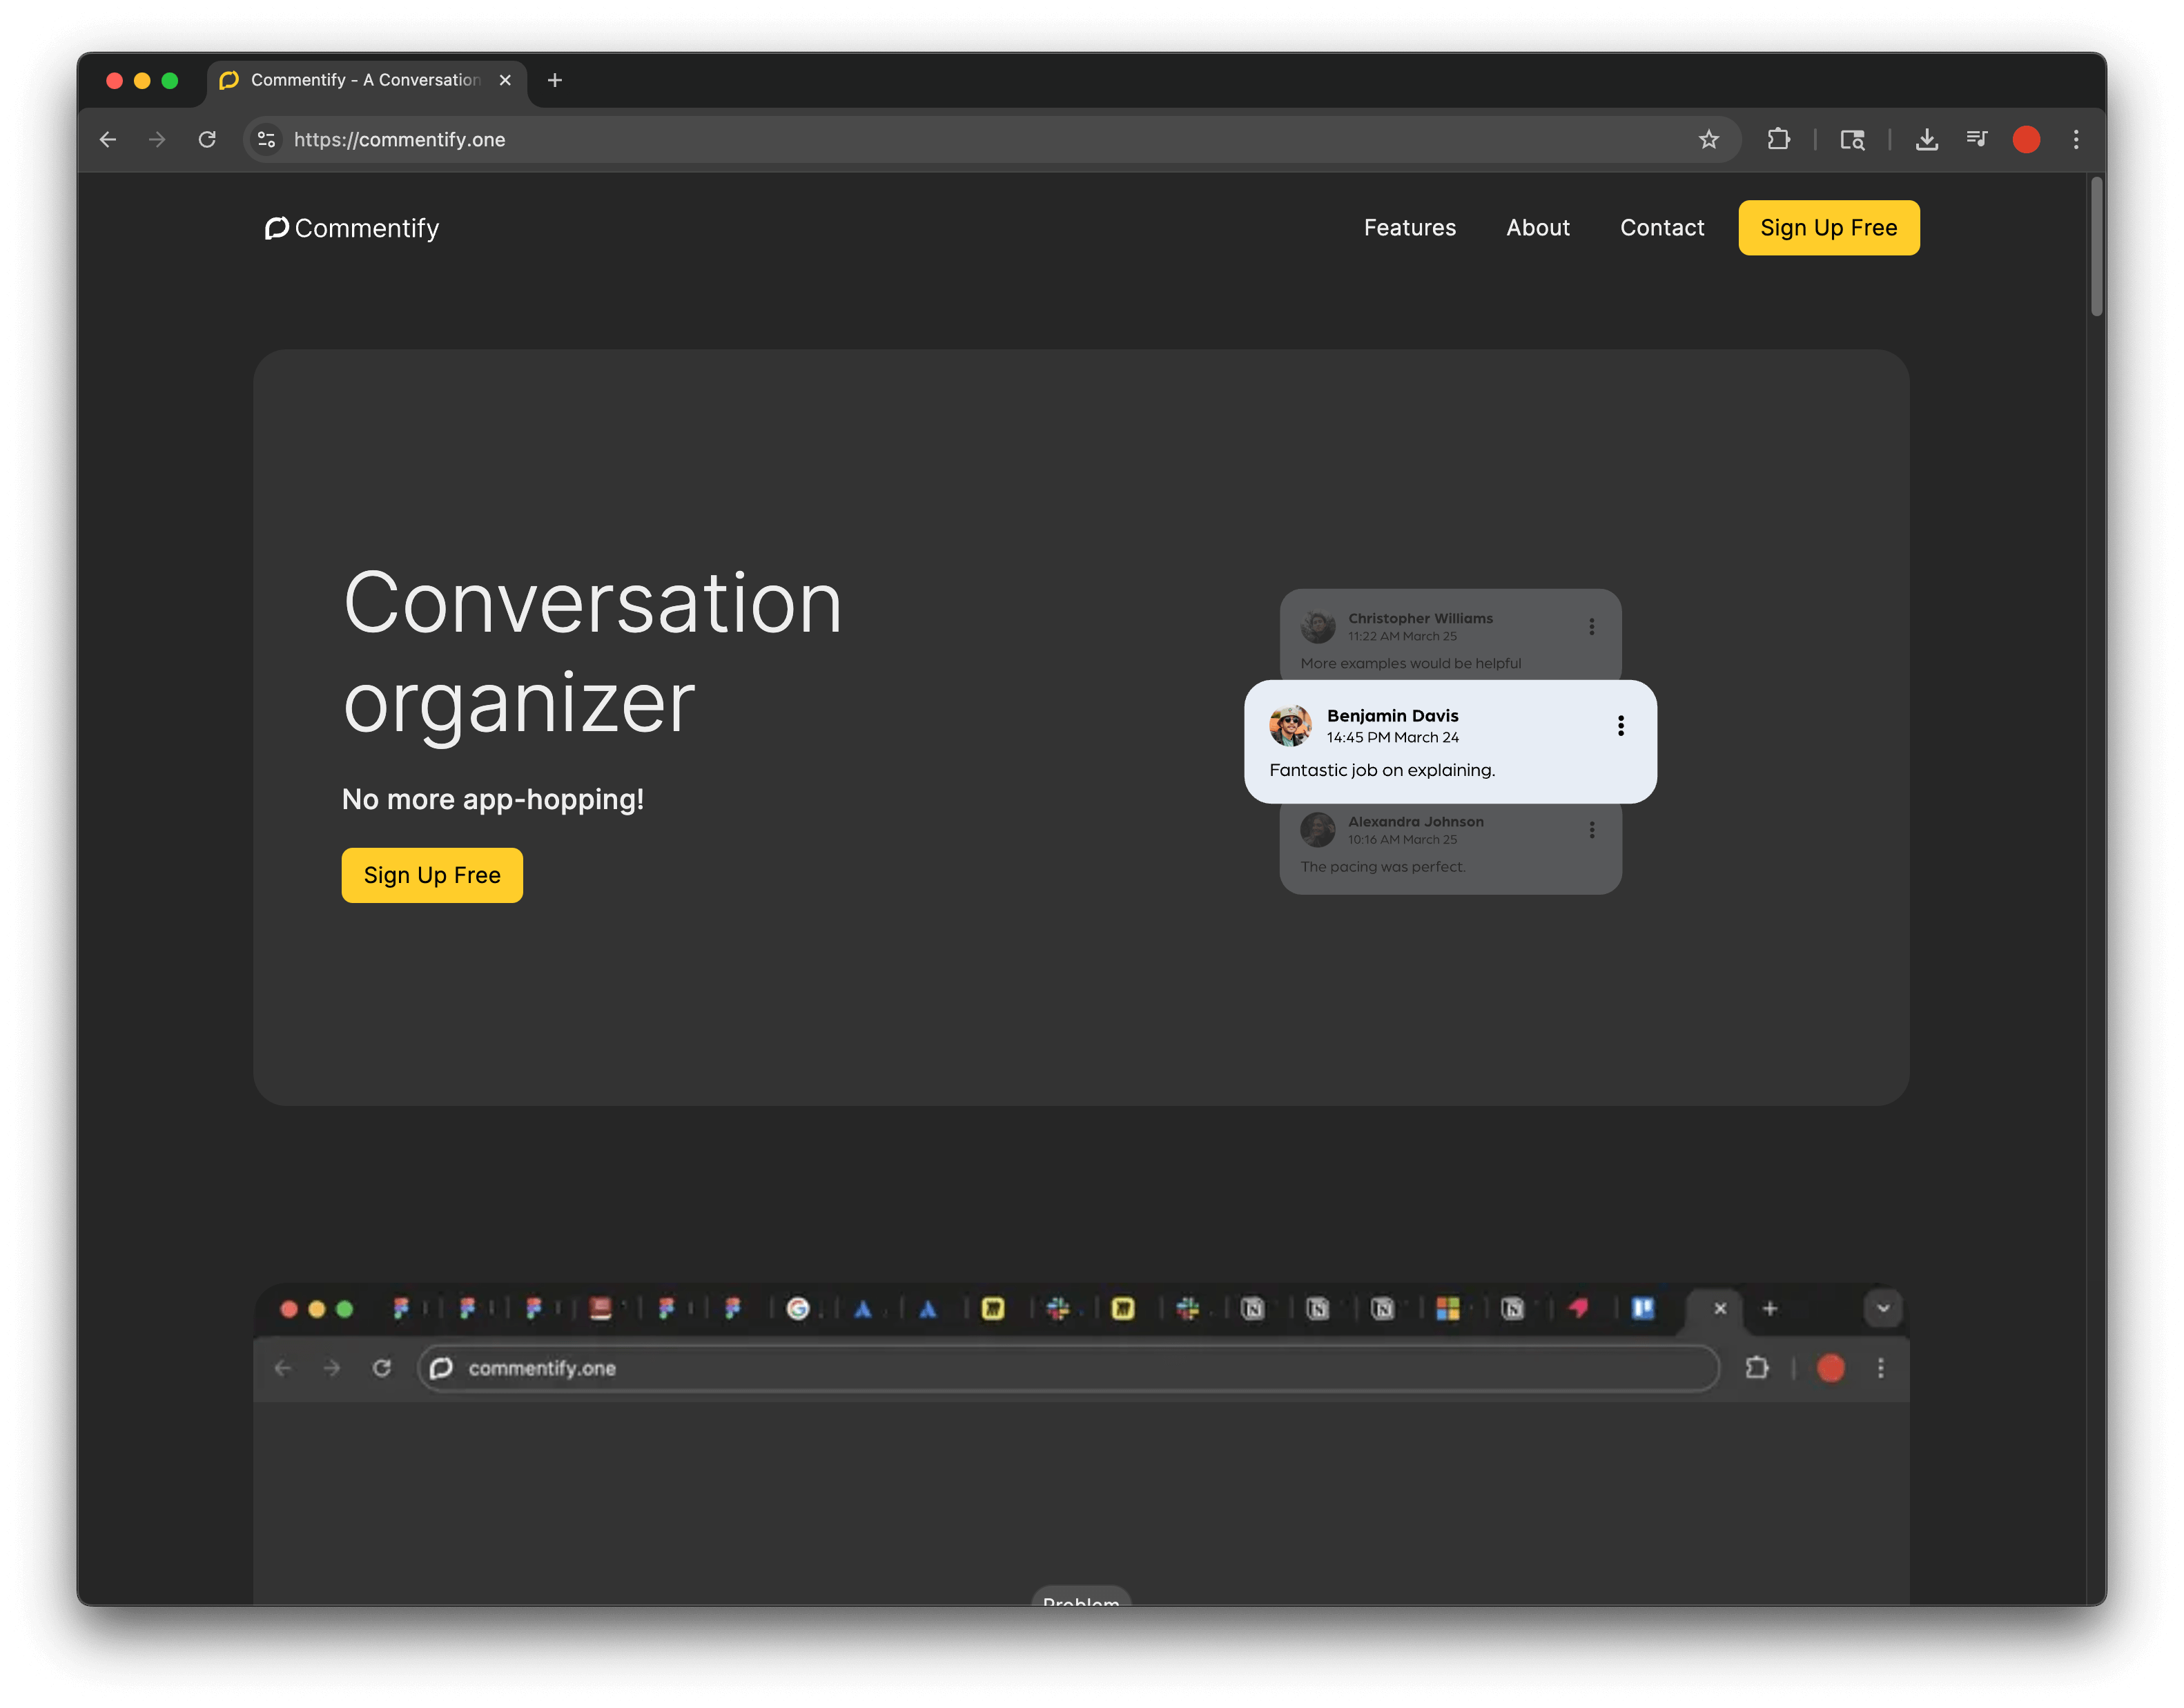Screen dimensions: 2184x1708
Task: Open options for Benjamin Davis comment
Action: point(1620,726)
